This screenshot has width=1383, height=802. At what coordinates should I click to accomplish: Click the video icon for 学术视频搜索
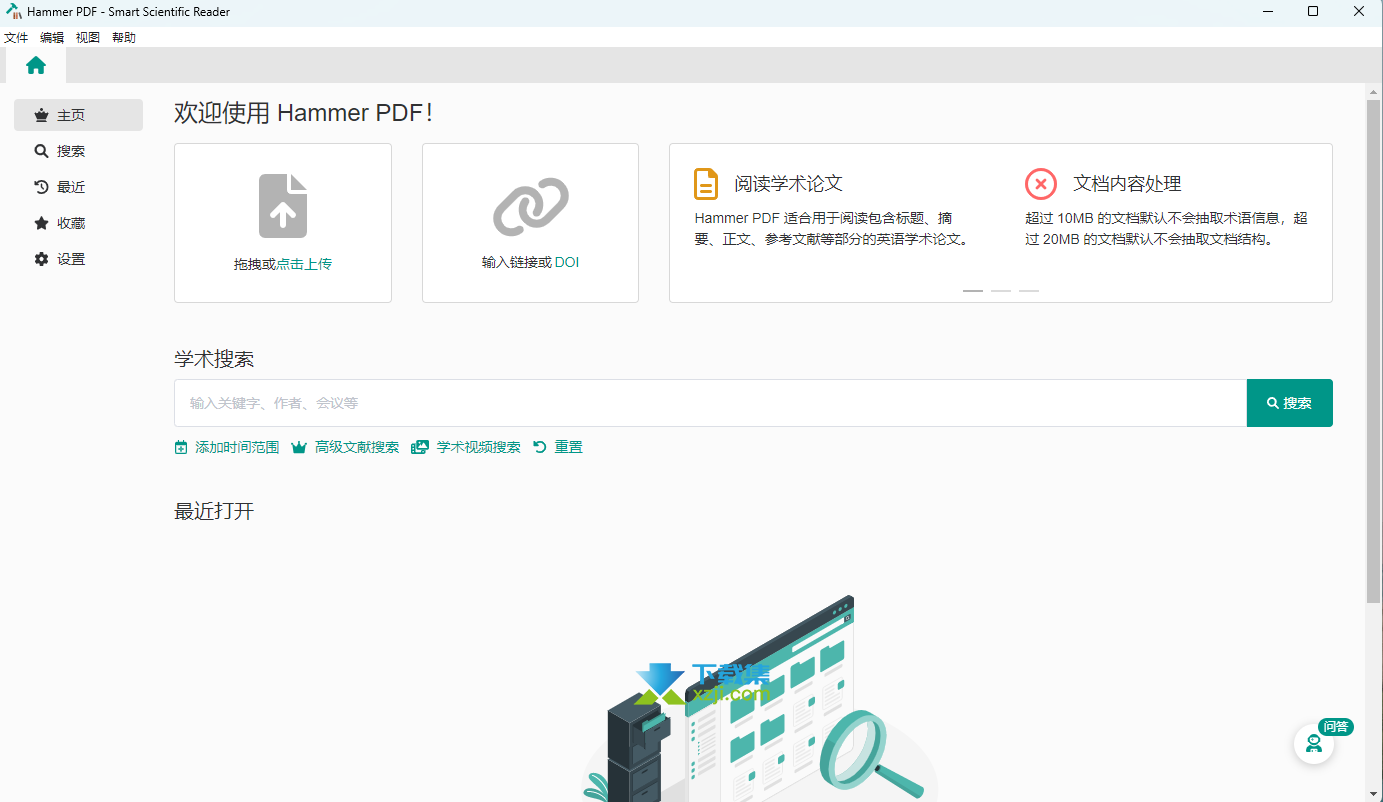coord(420,447)
